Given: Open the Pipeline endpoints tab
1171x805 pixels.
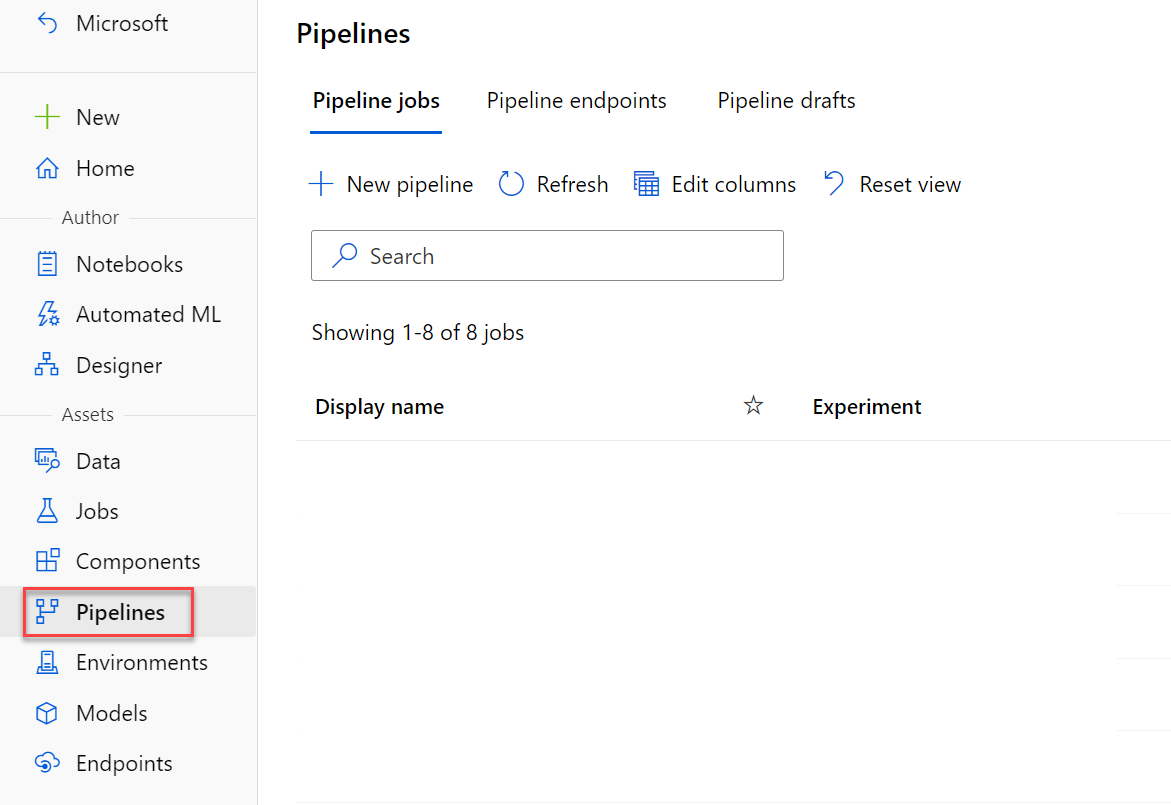Looking at the screenshot, I should (x=577, y=101).
